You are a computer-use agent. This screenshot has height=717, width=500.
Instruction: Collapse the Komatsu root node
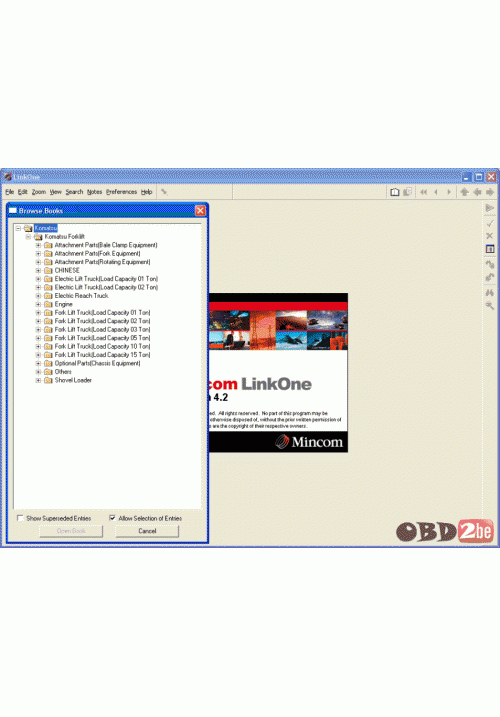(18, 228)
